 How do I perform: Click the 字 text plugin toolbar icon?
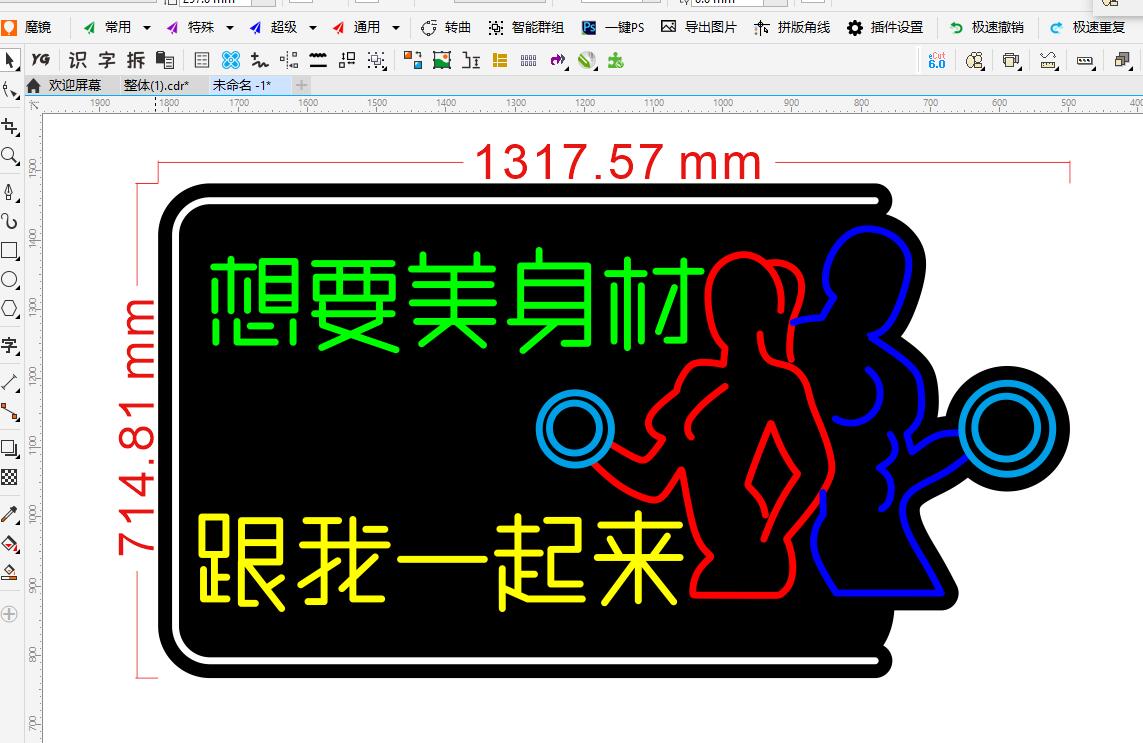tap(106, 60)
